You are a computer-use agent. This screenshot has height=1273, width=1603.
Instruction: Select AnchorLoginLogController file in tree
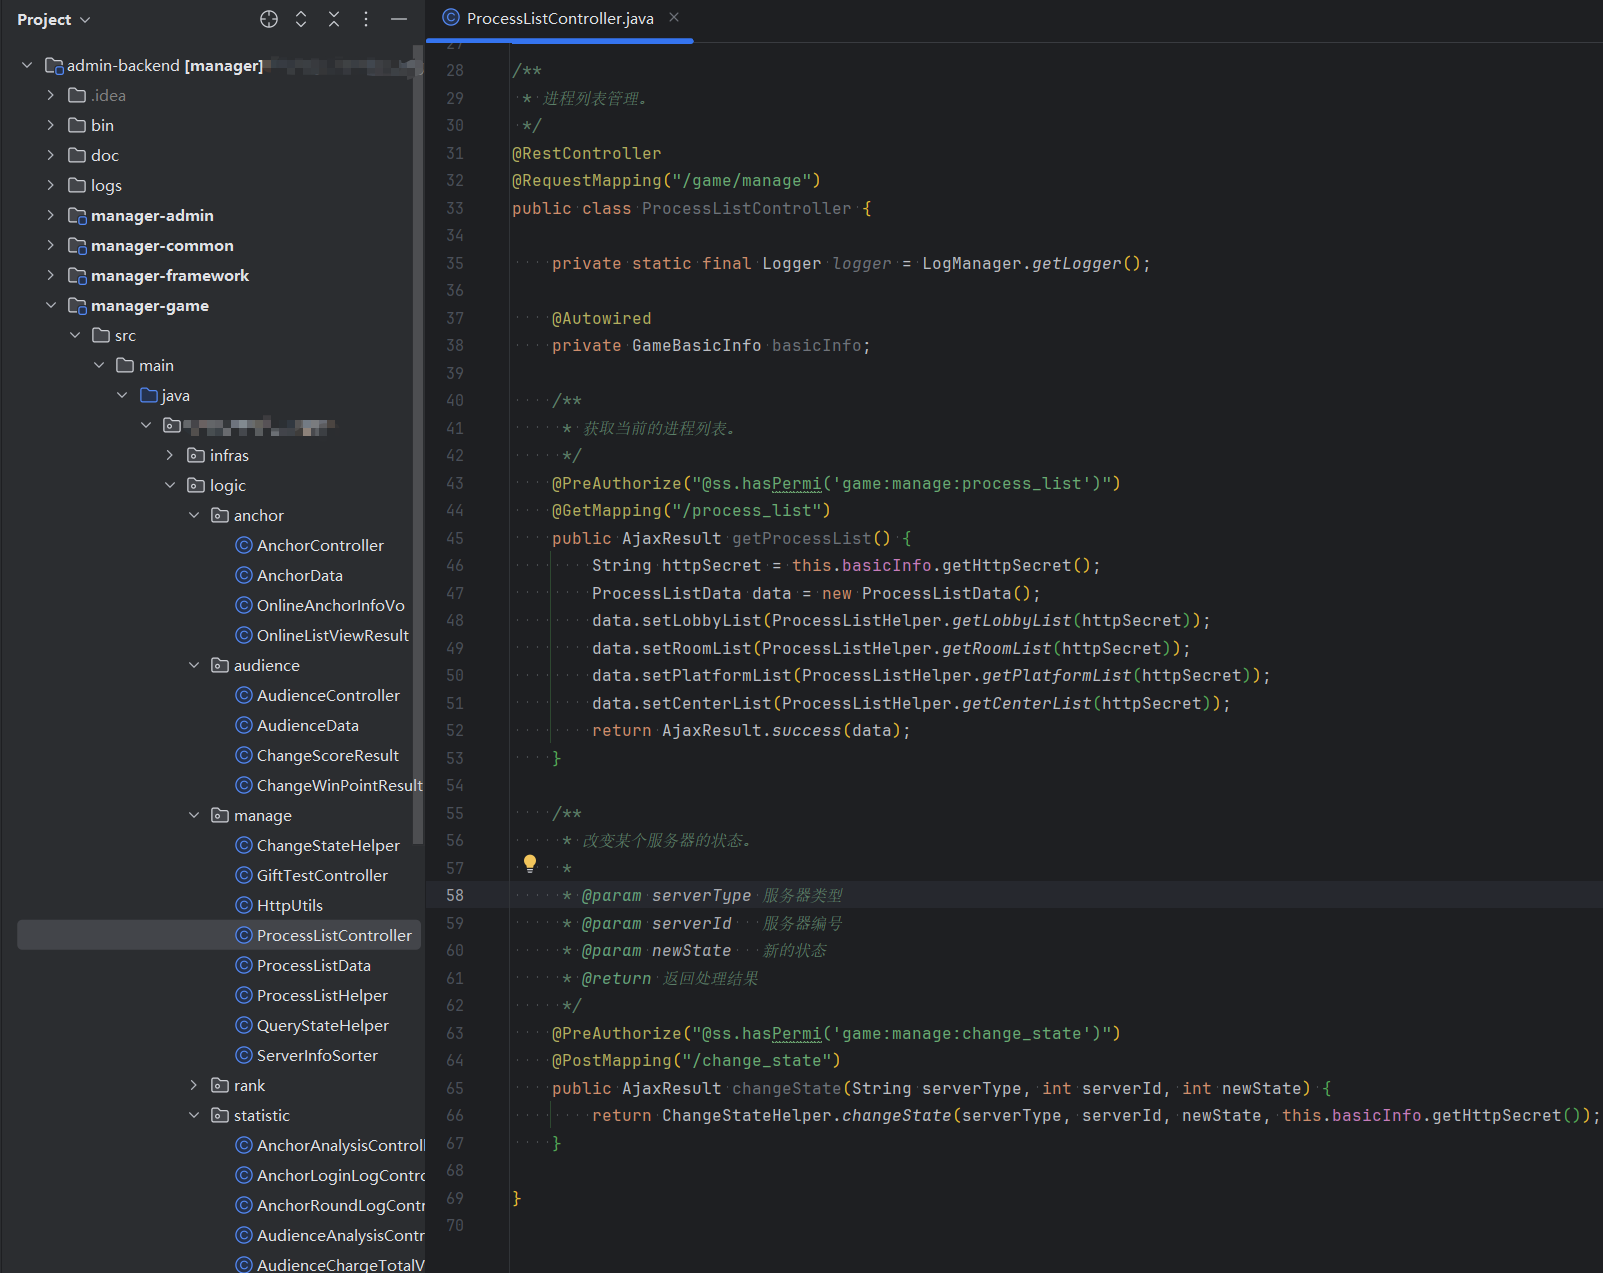(330, 1175)
